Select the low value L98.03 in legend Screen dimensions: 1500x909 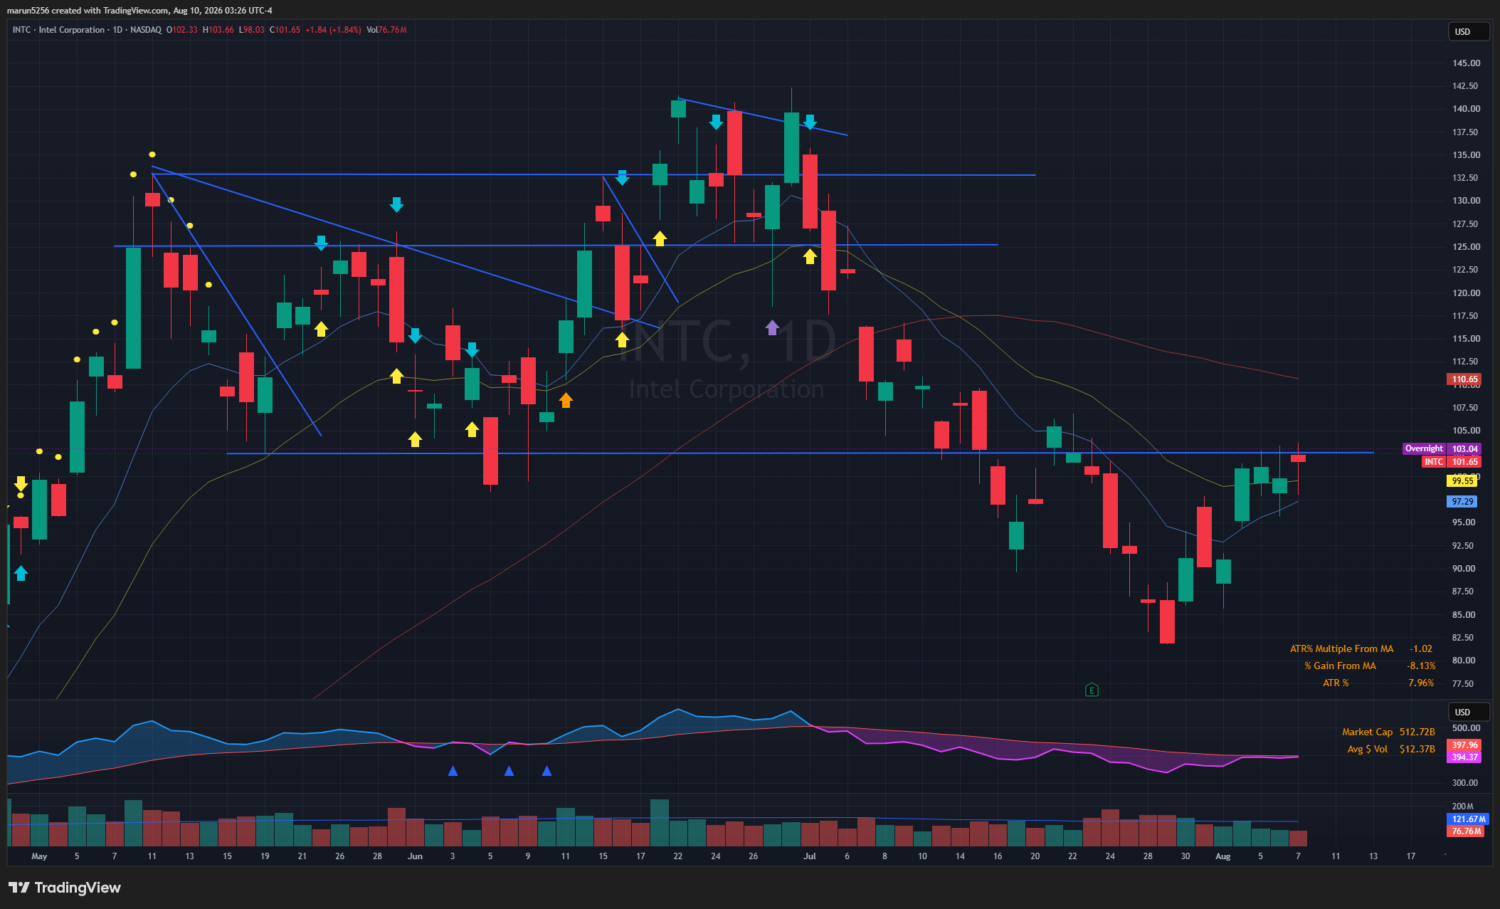251,30
